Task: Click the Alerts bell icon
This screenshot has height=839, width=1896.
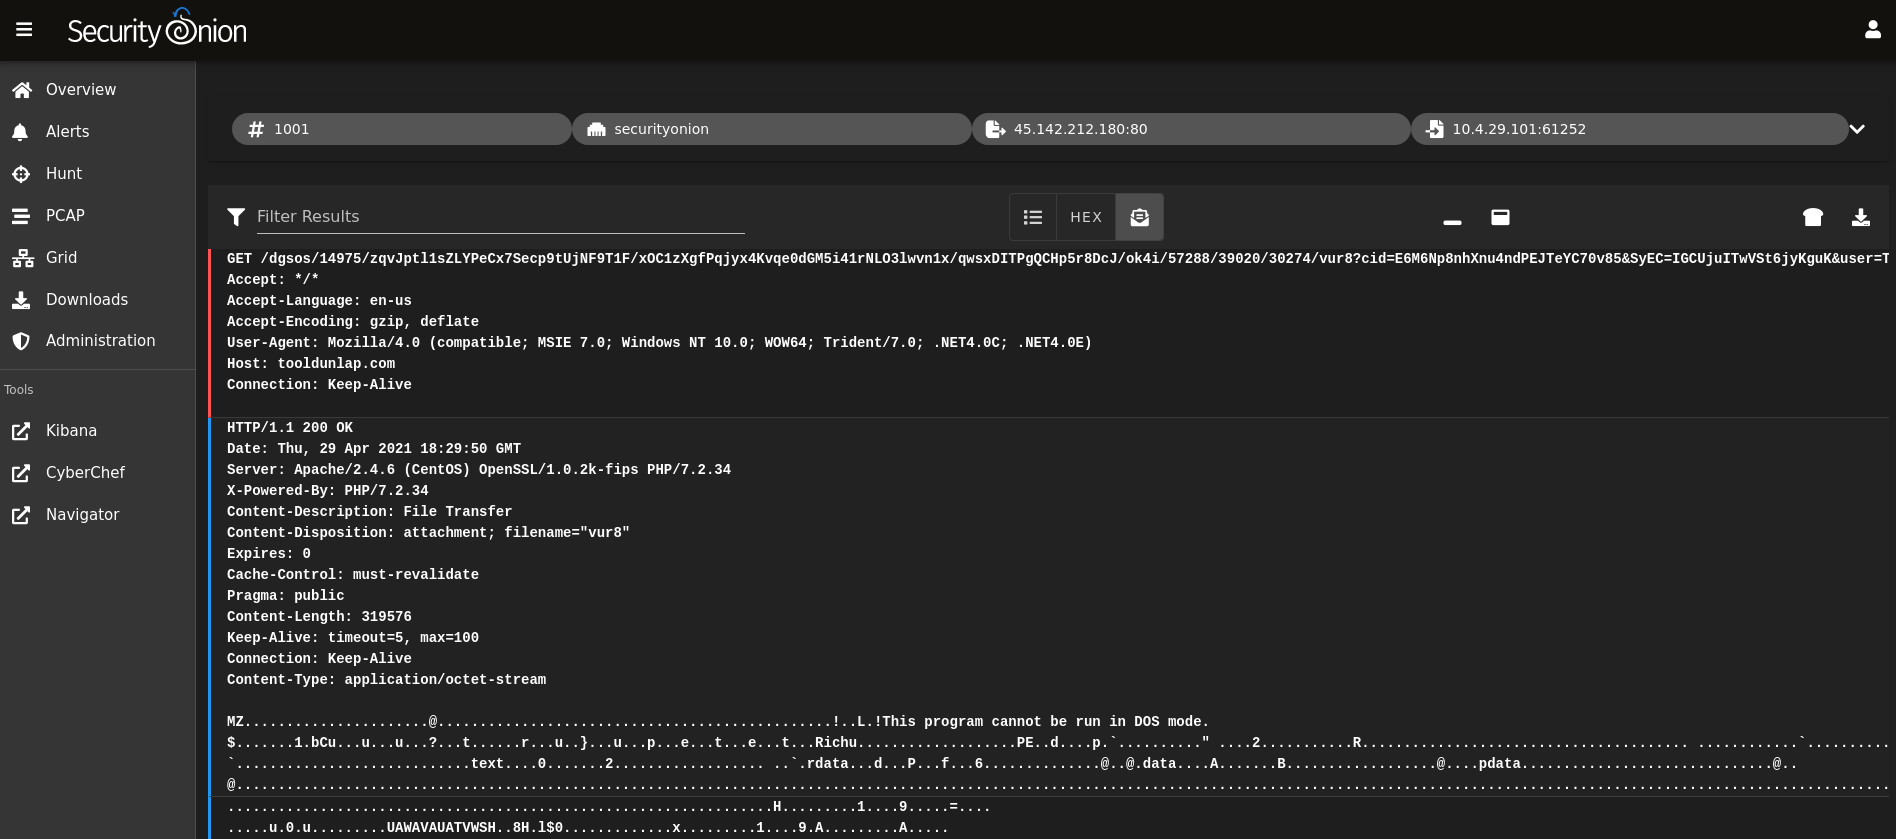Action: [21, 132]
